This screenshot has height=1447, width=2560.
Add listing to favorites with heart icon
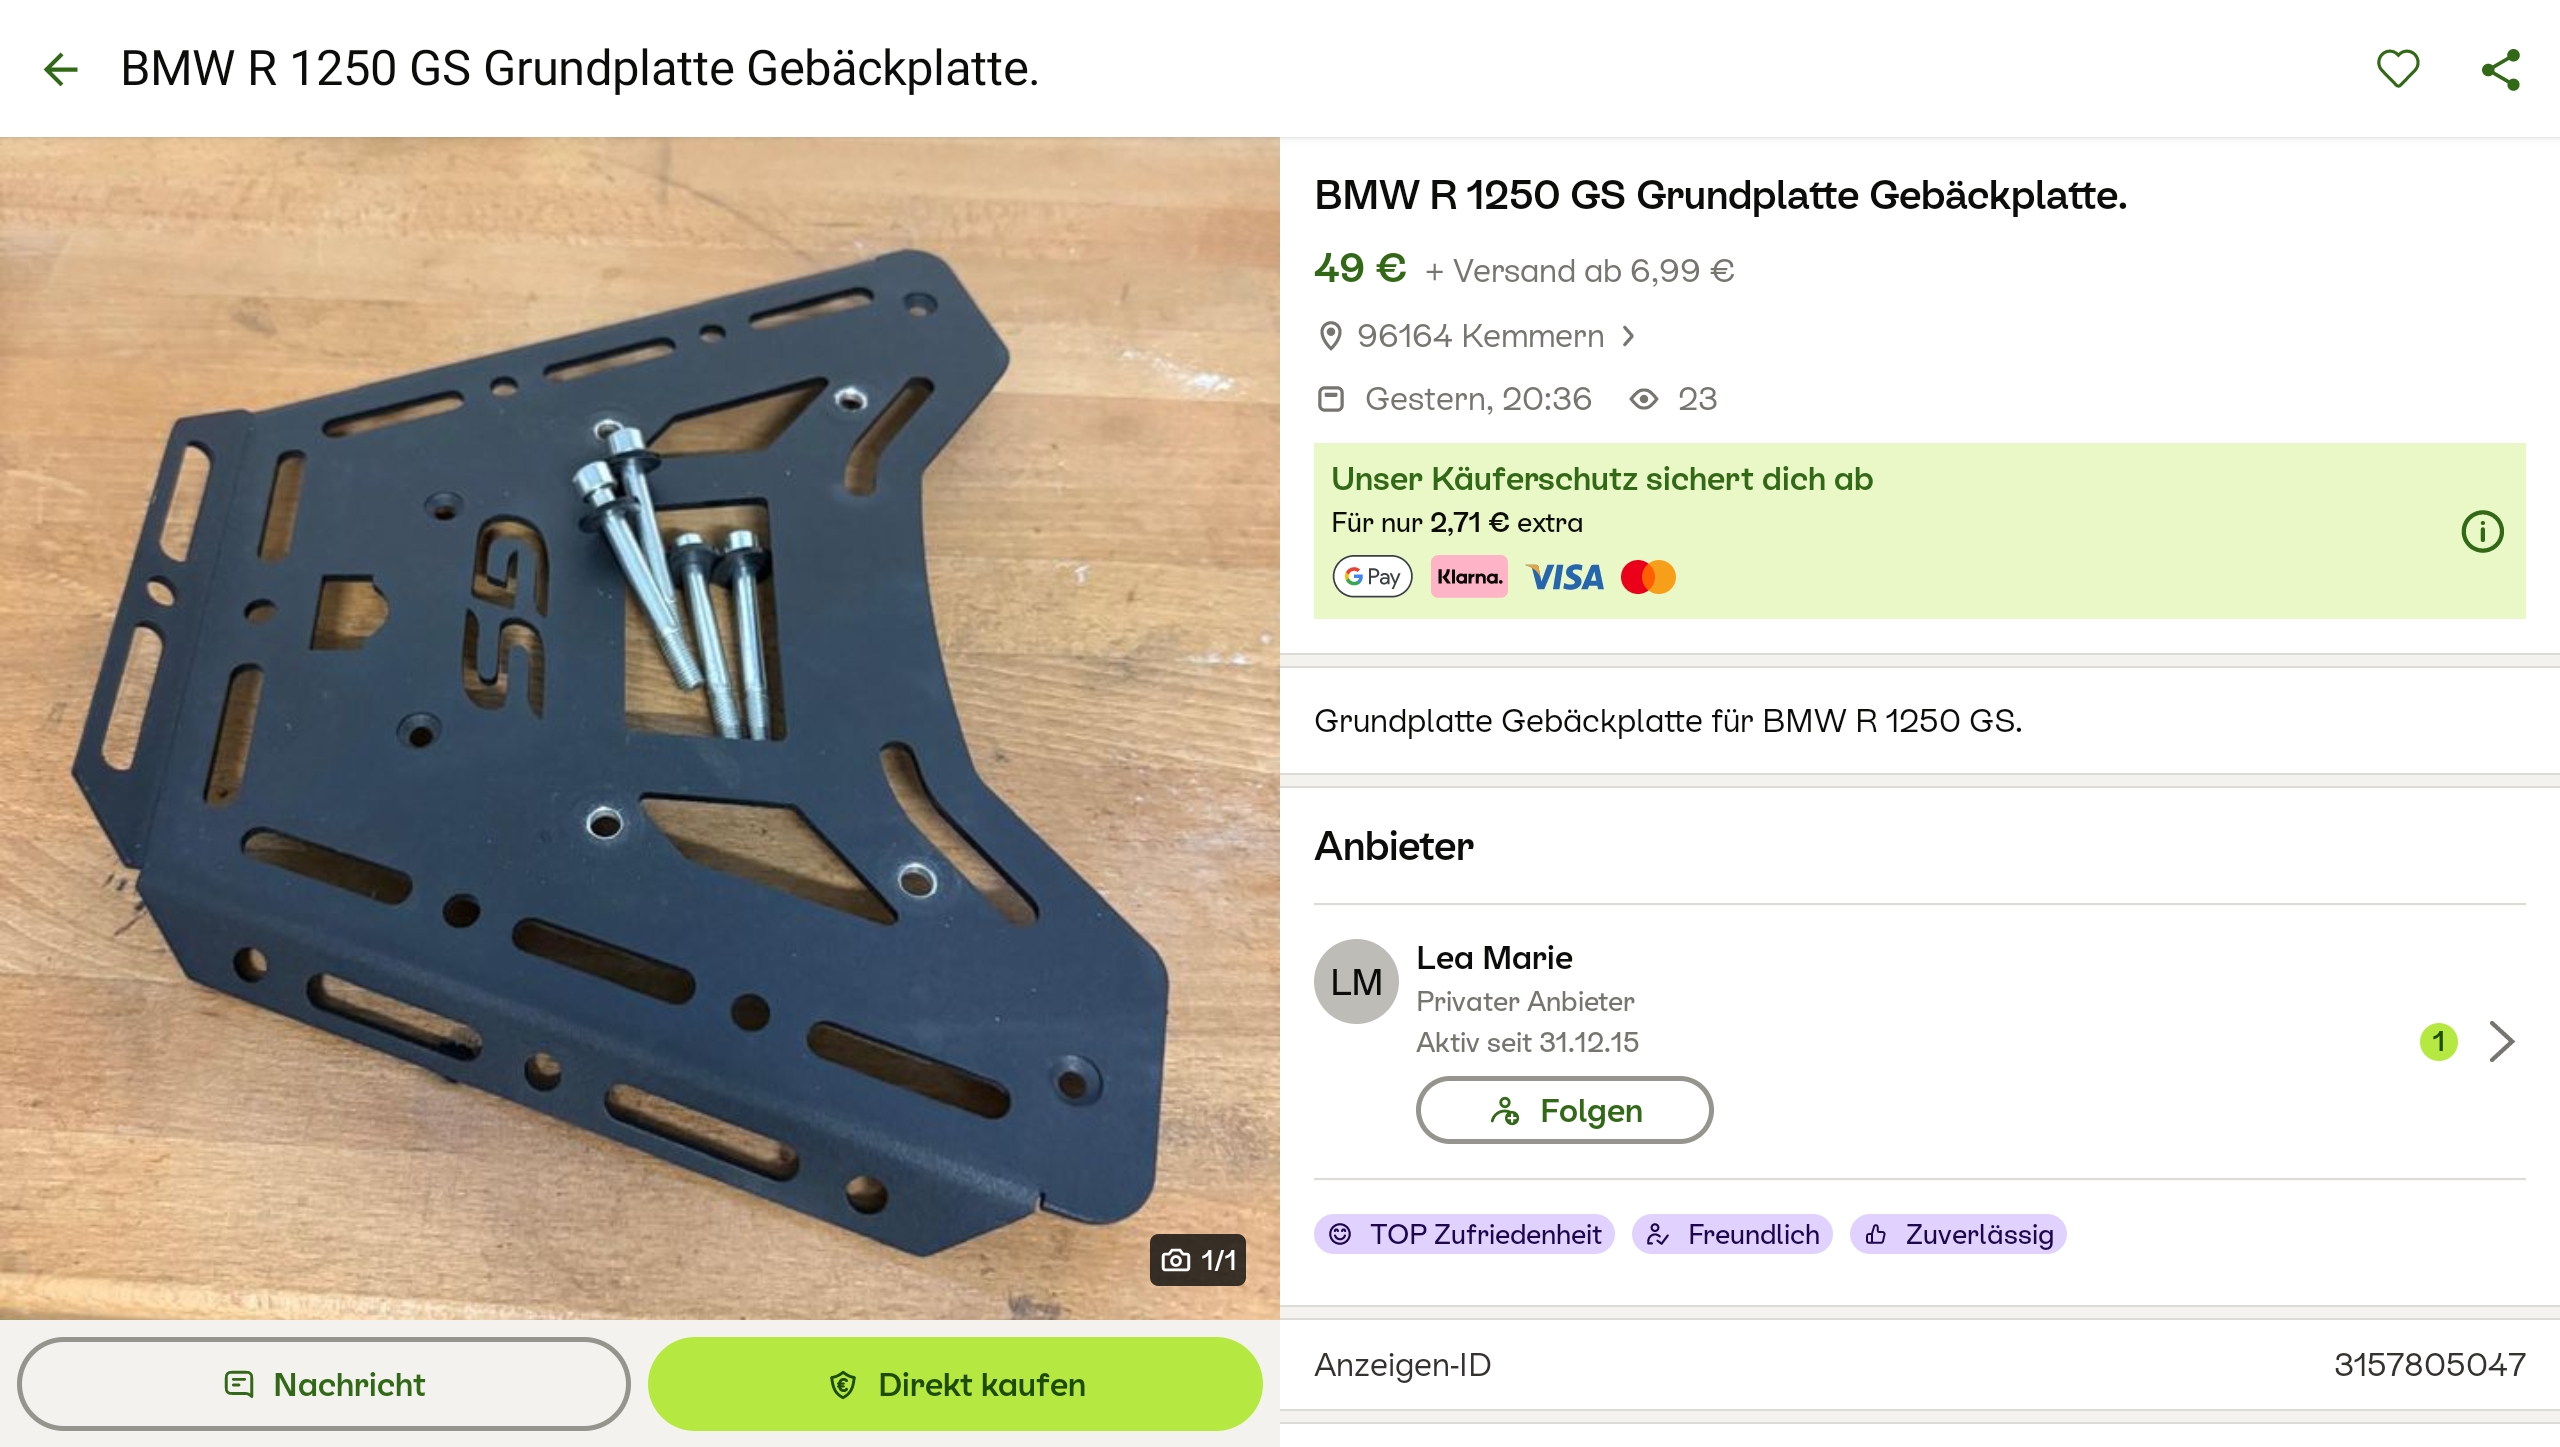[2397, 69]
